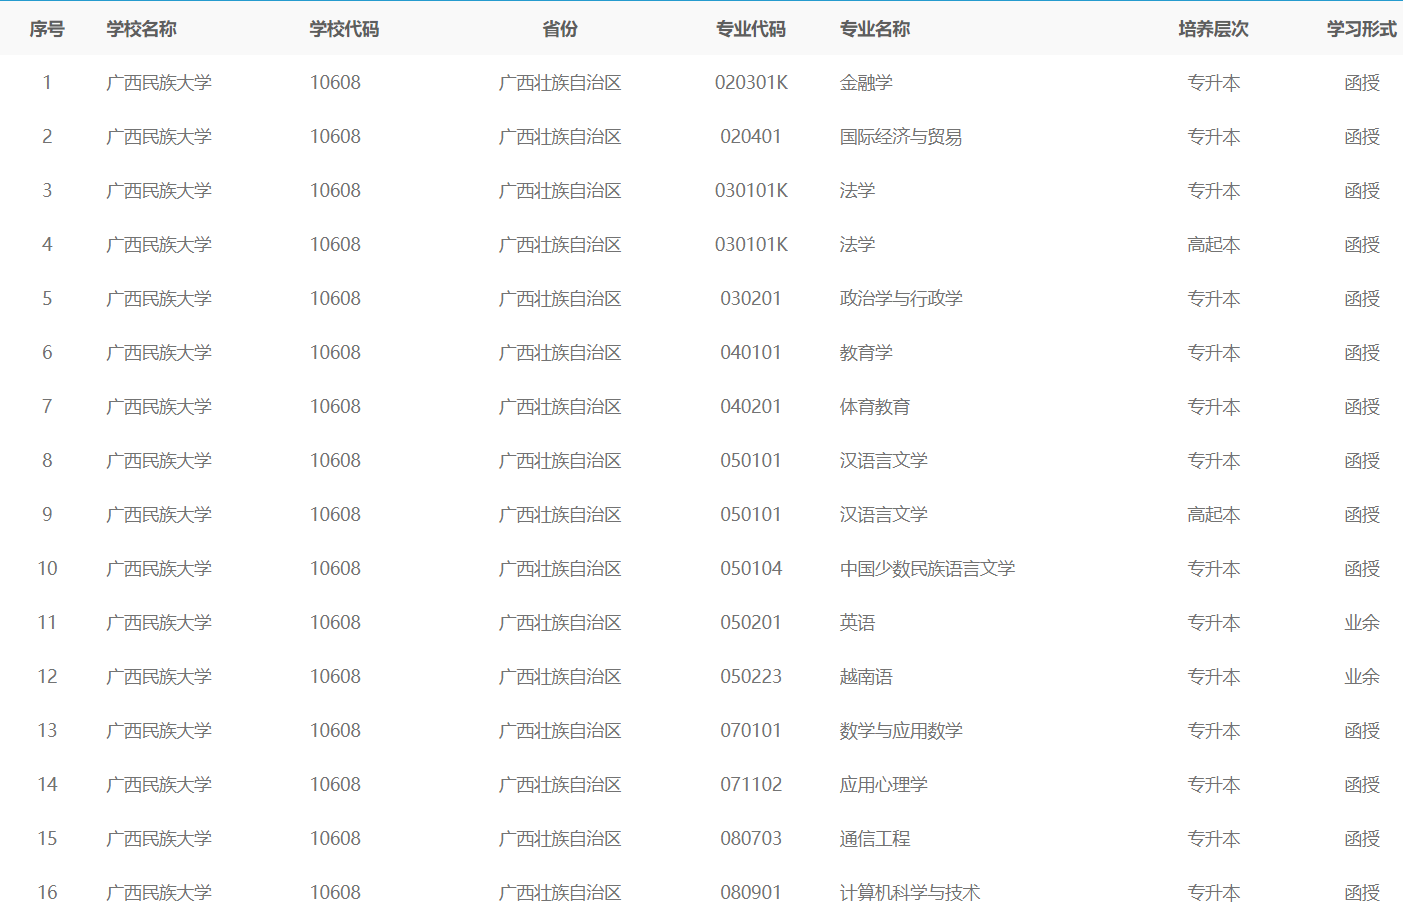Click major code 040101
This screenshot has height=912, width=1403.
point(751,353)
